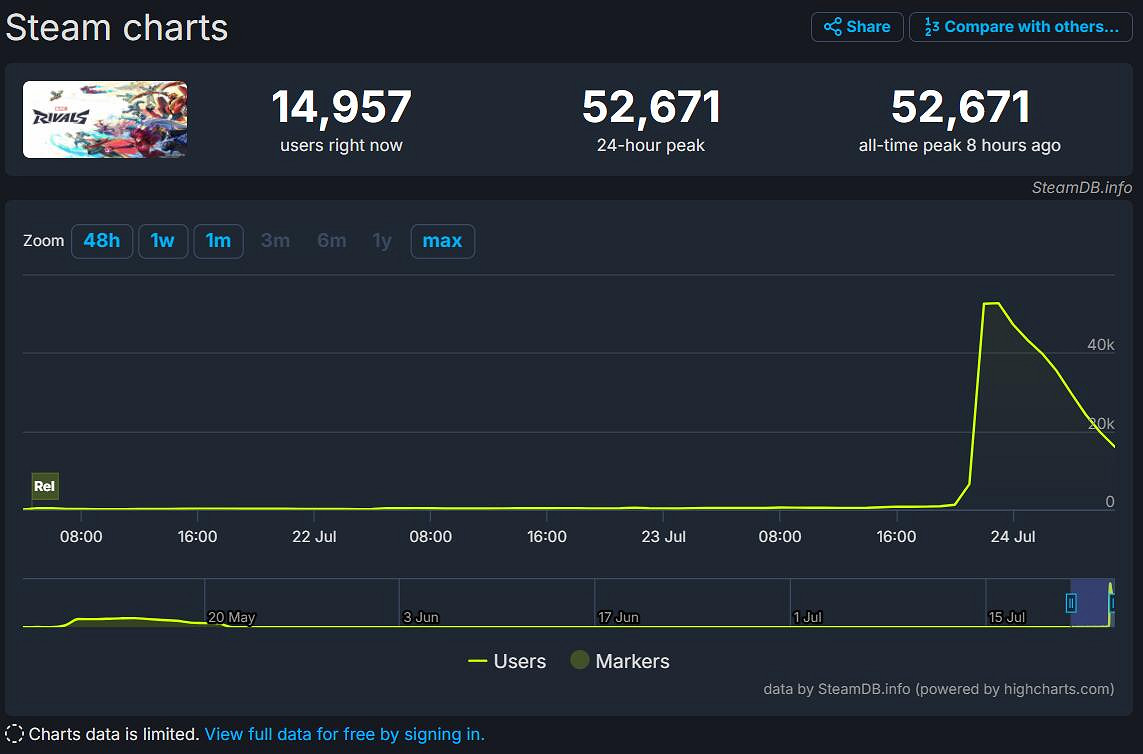Click the left navigator range handle
The image size is (1143, 754).
point(1071,602)
